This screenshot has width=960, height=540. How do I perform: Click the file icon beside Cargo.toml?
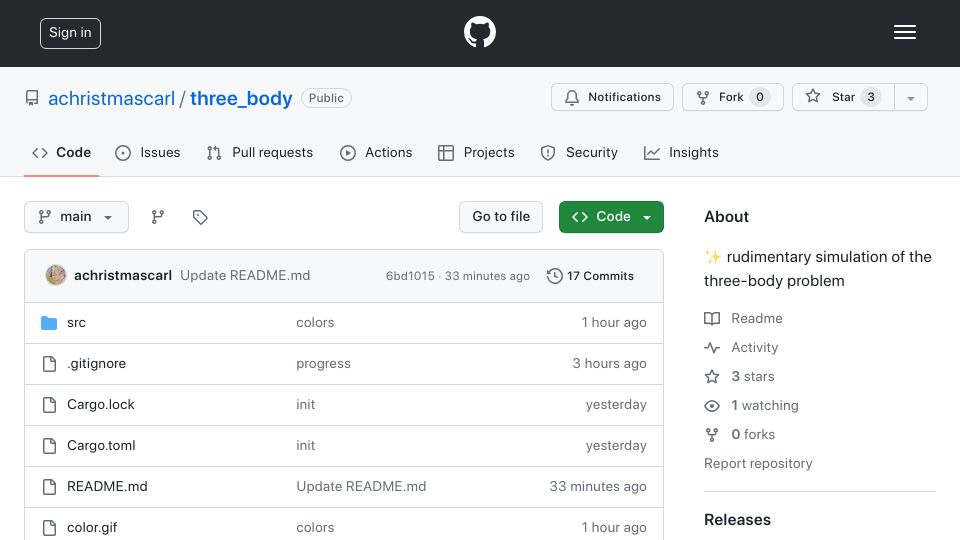[x=49, y=446]
